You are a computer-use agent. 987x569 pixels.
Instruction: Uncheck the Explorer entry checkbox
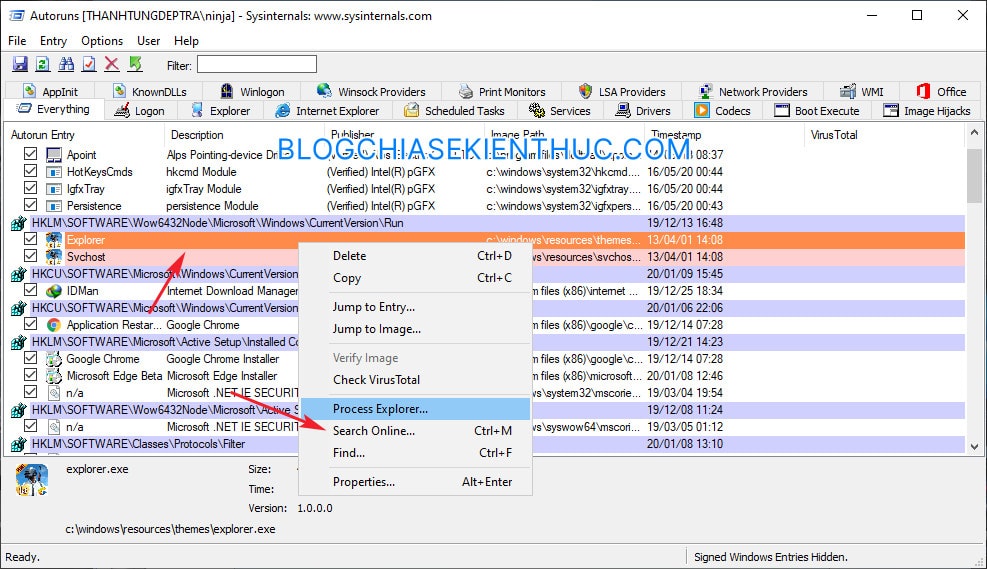30,239
